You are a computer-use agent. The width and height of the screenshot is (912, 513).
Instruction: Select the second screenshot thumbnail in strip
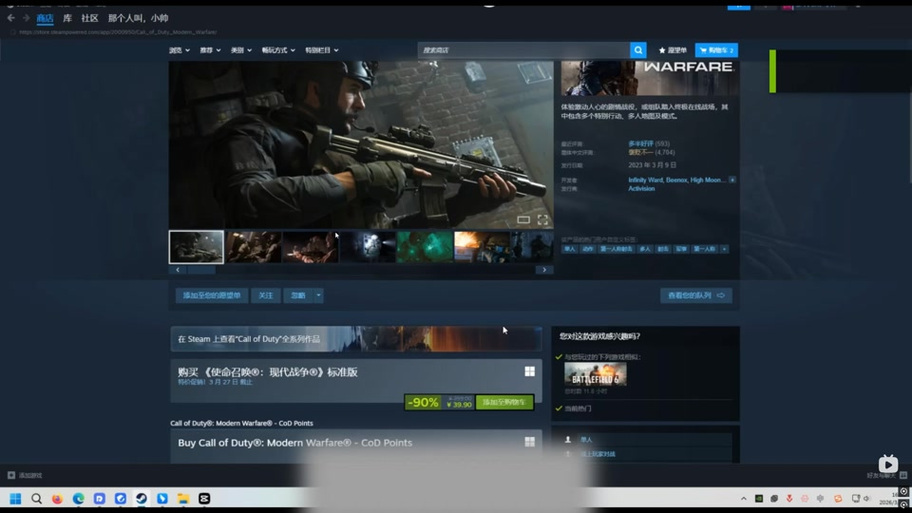[254, 247]
